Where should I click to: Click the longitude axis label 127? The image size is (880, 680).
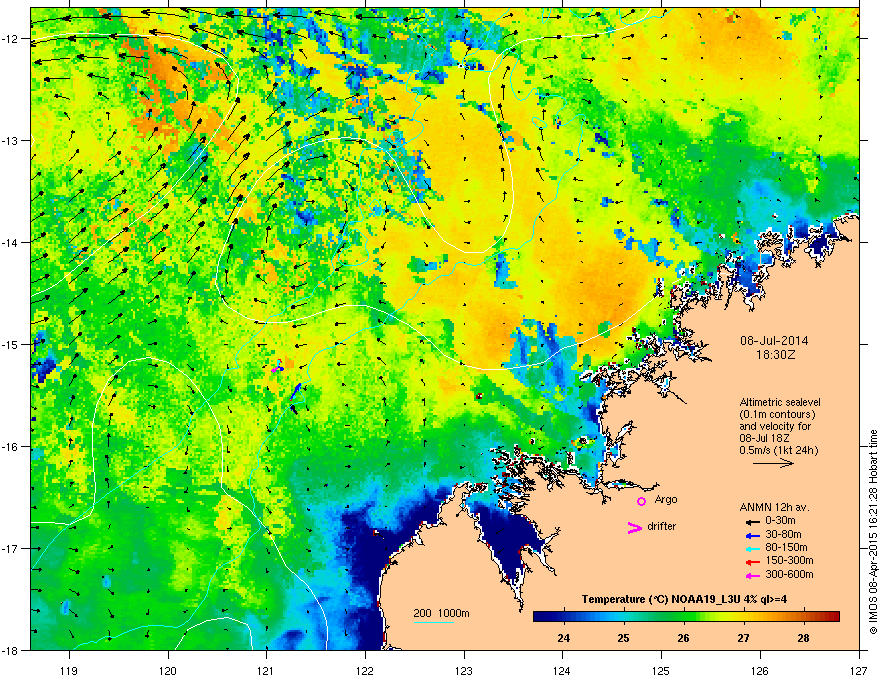click(x=859, y=671)
